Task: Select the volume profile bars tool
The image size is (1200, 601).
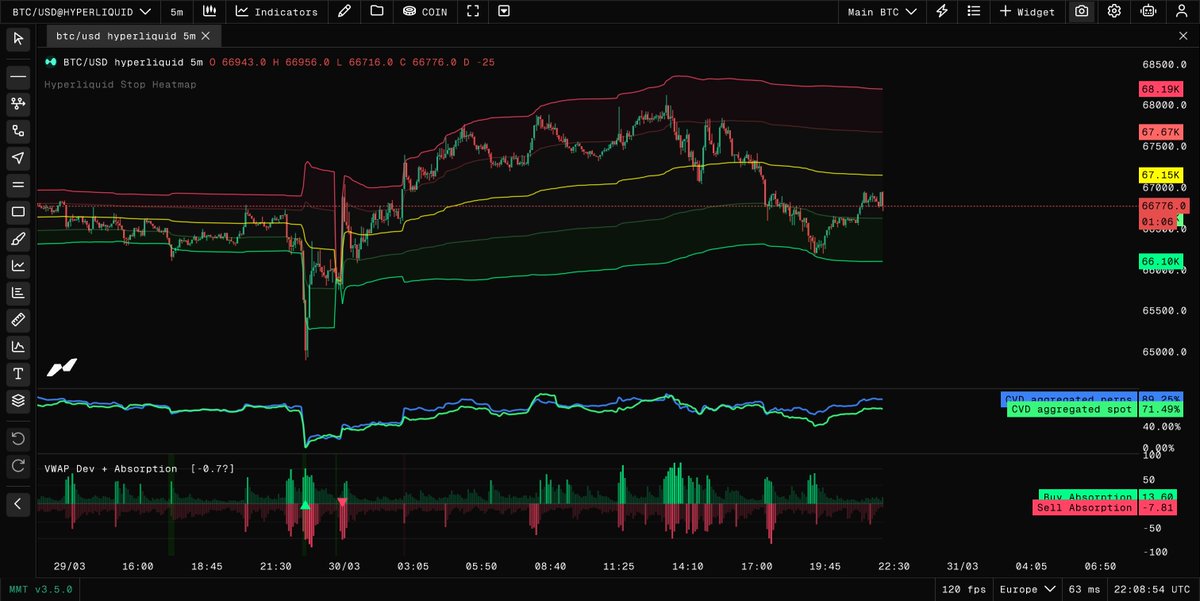Action: [x=18, y=292]
